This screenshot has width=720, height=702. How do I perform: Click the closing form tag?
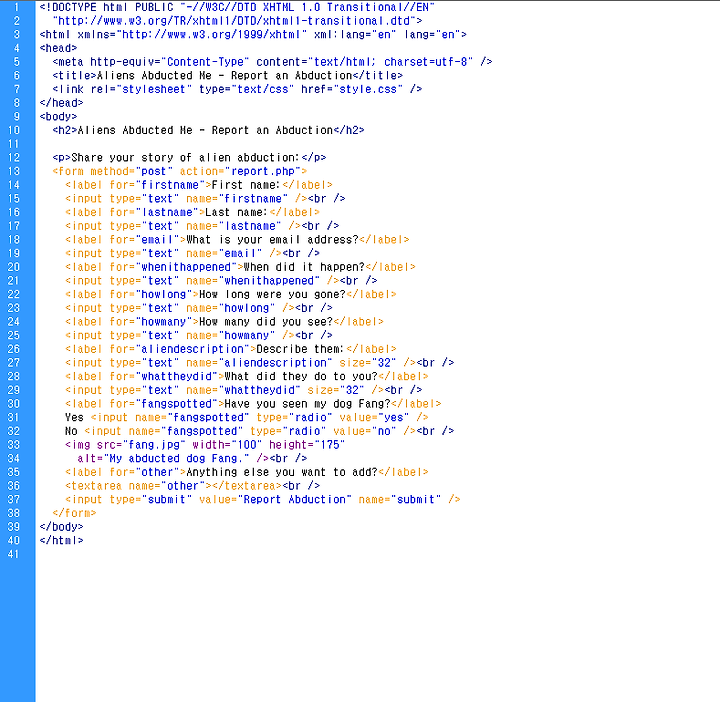pos(74,513)
